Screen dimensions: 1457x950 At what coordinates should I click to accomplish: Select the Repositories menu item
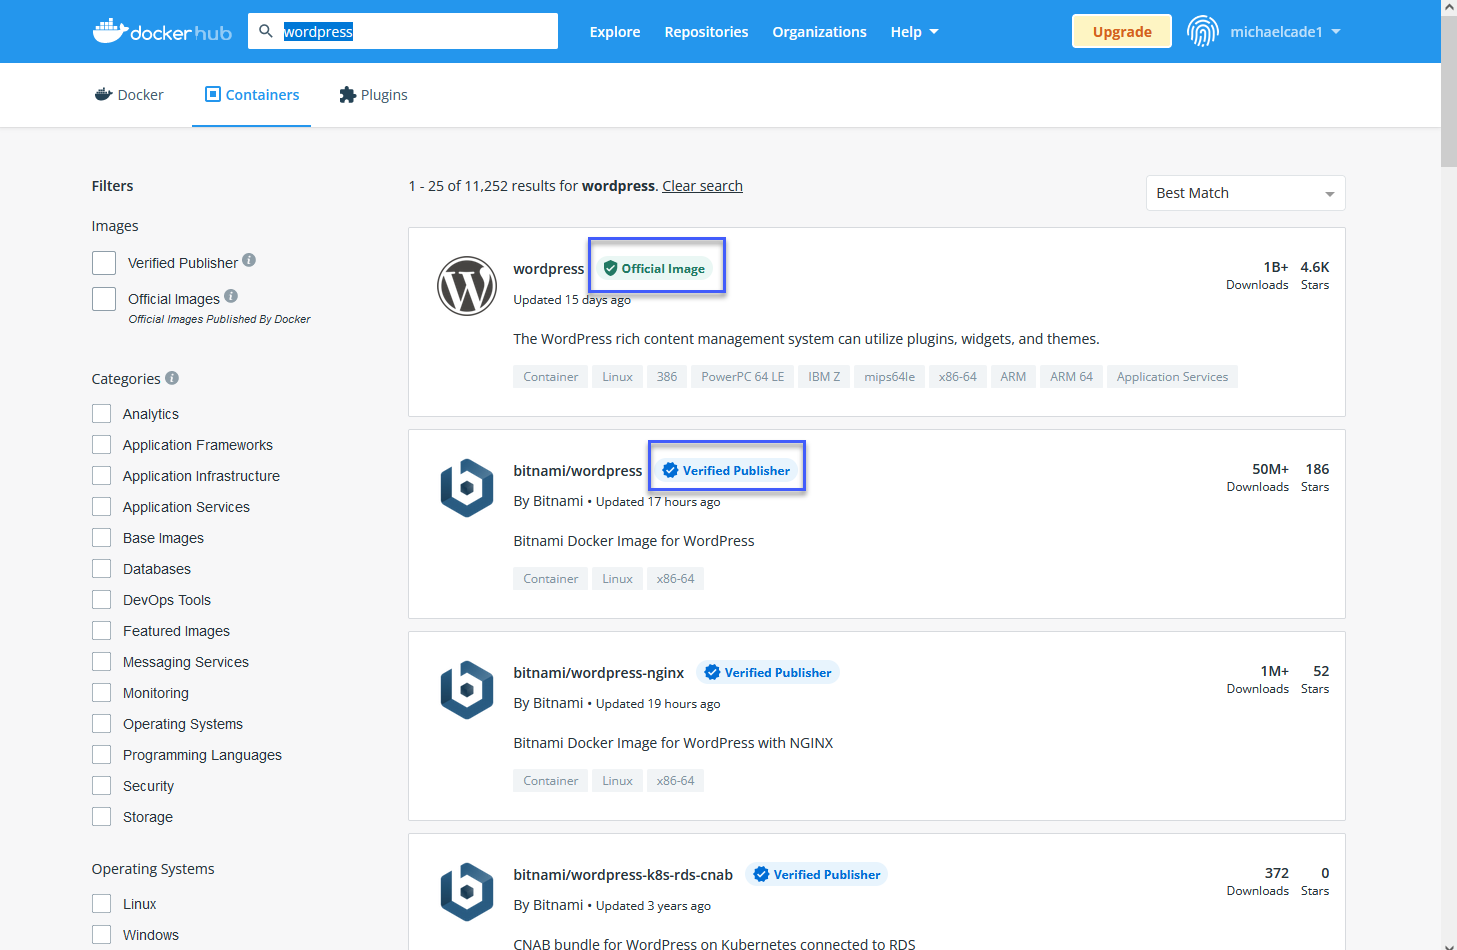tap(705, 31)
